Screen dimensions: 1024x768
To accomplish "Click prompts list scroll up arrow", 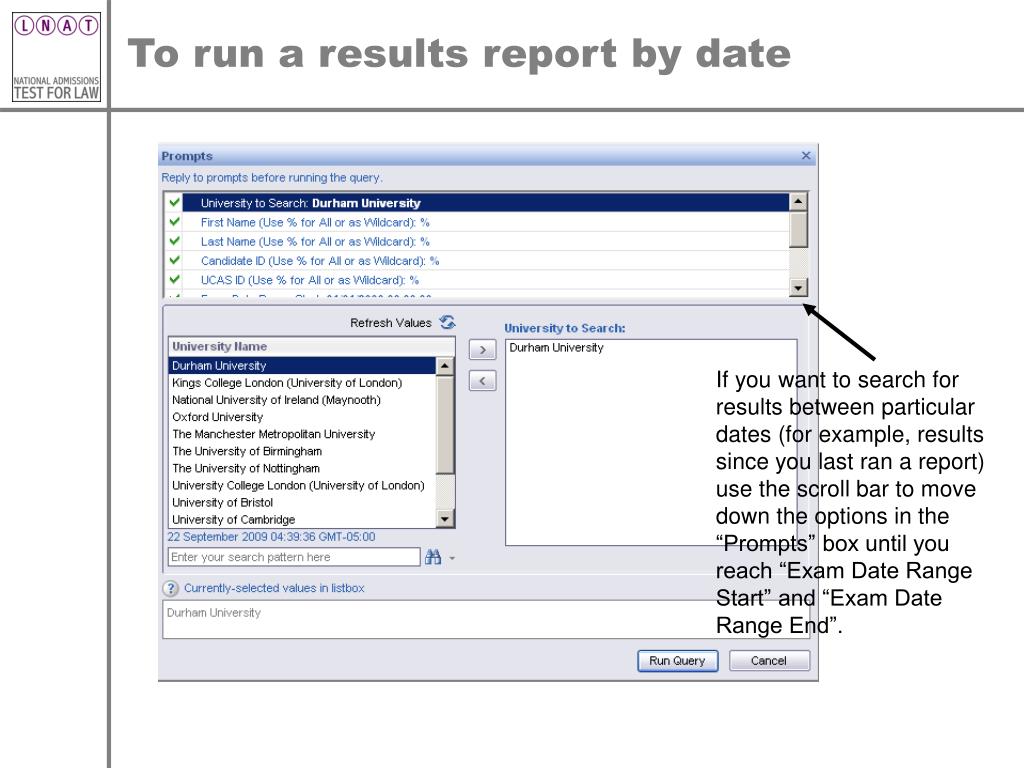I will [798, 202].
